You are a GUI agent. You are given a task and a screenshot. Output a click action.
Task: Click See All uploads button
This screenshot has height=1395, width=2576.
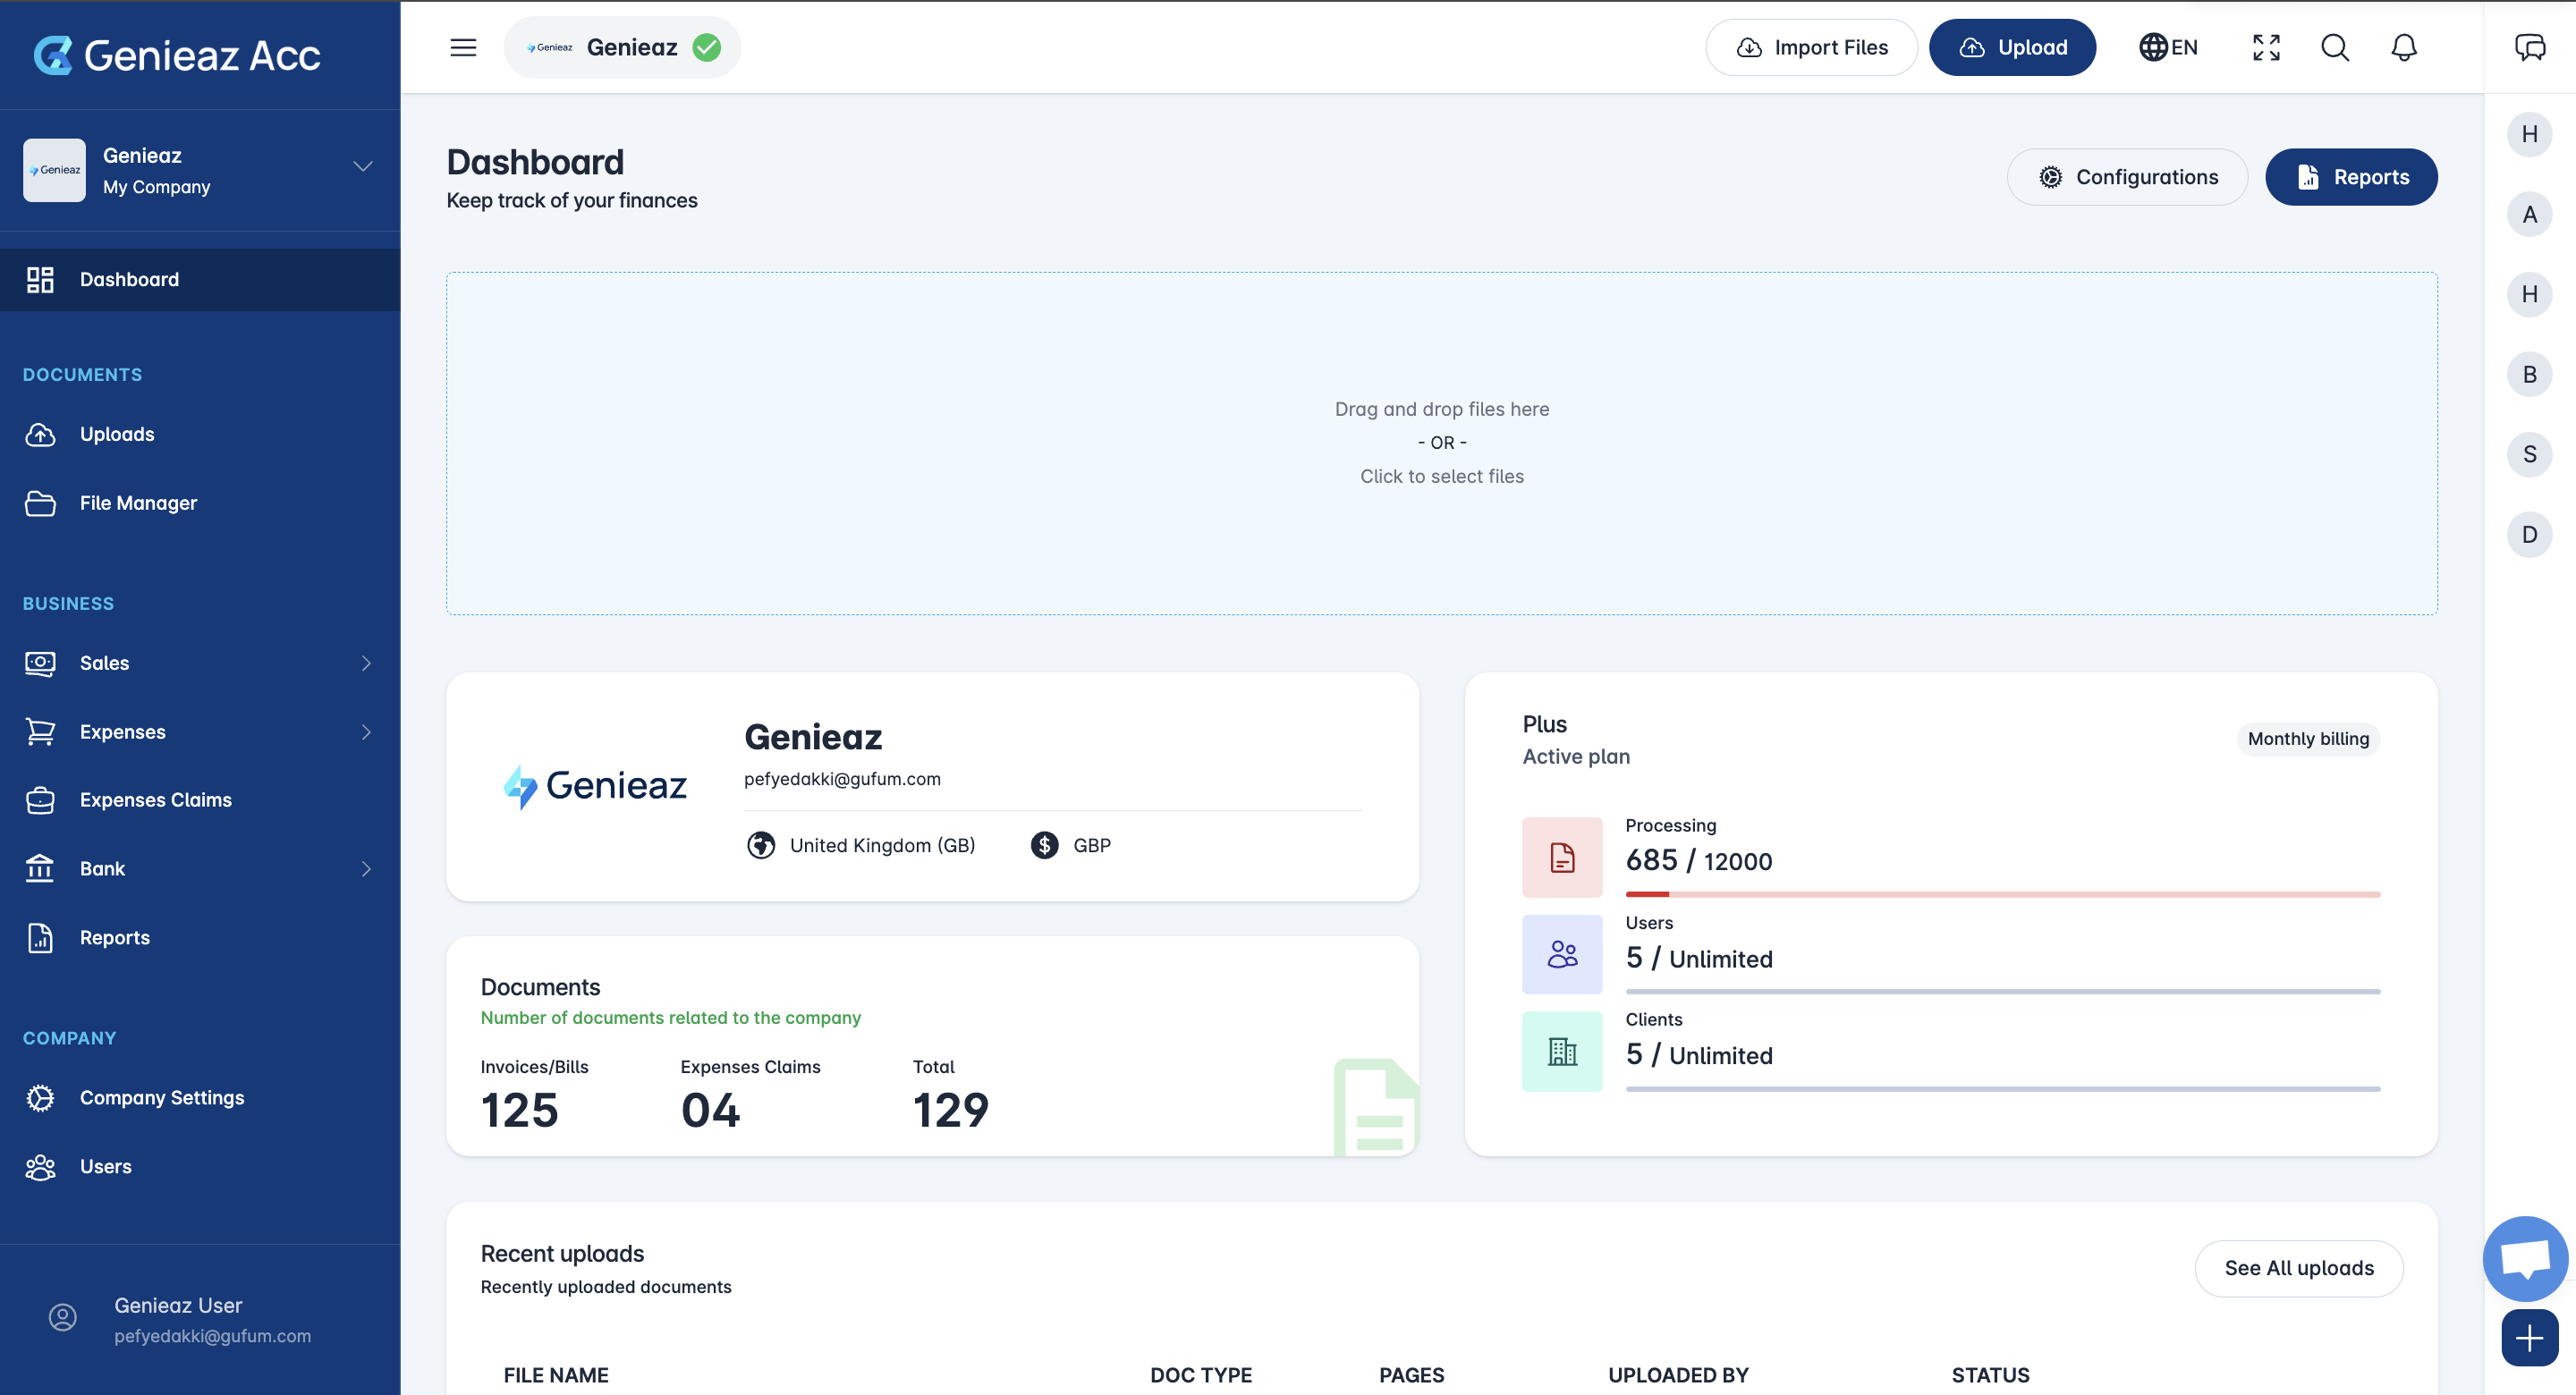point(2298,1268)
